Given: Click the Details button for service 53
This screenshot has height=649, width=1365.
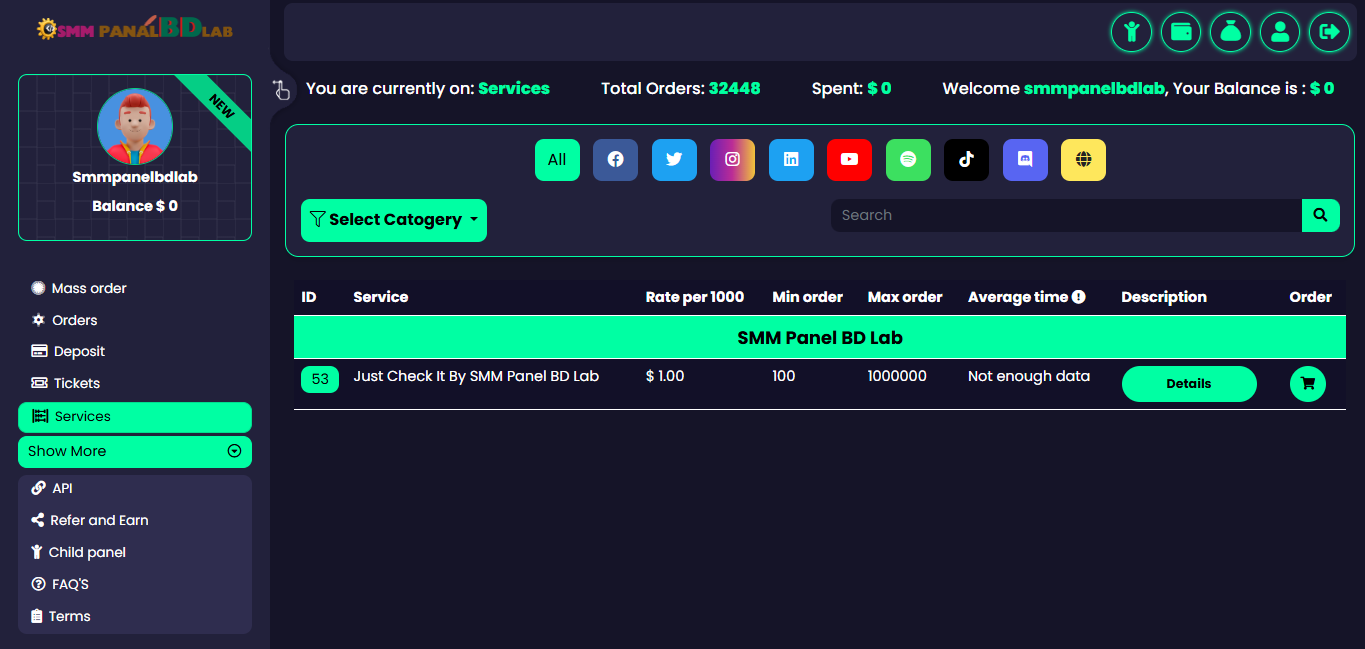Looking at the screenshot, I should click(1188, 384).
